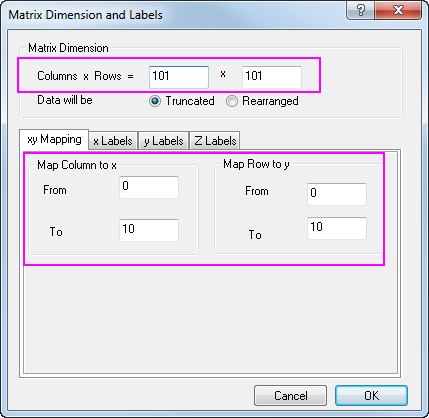
Task: Click the Cancel button
Action: point(290,396)
